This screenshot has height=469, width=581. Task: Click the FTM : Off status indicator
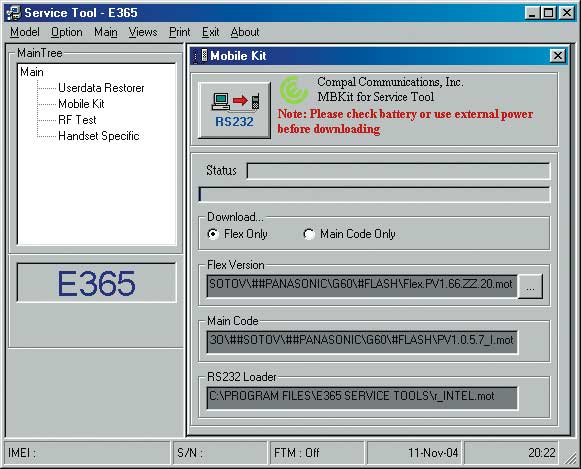(317, 453)
